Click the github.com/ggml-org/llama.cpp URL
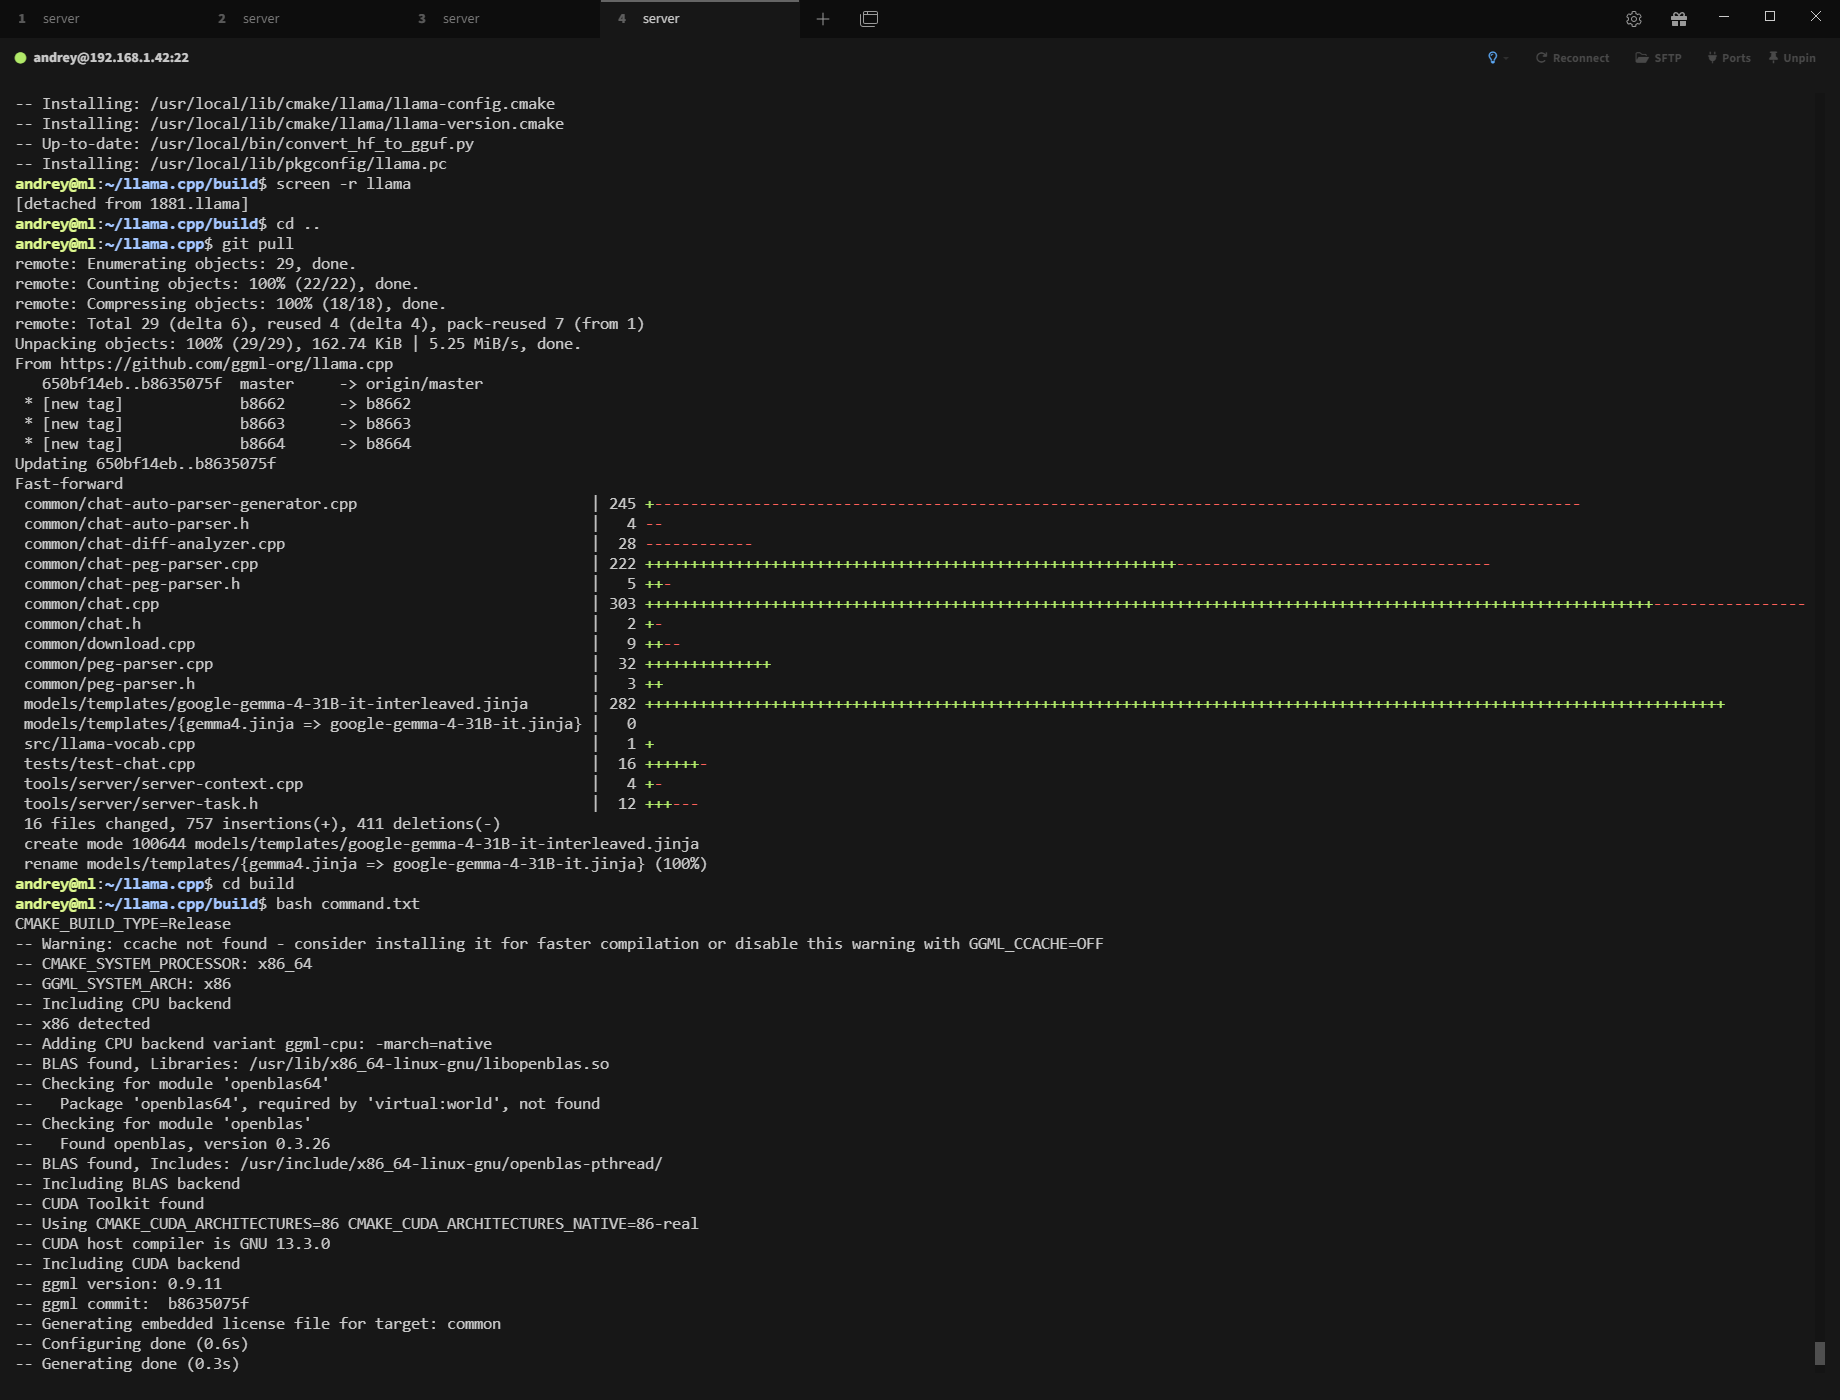This screenshot has height=1400, width=1840. (x=226, y=364)
